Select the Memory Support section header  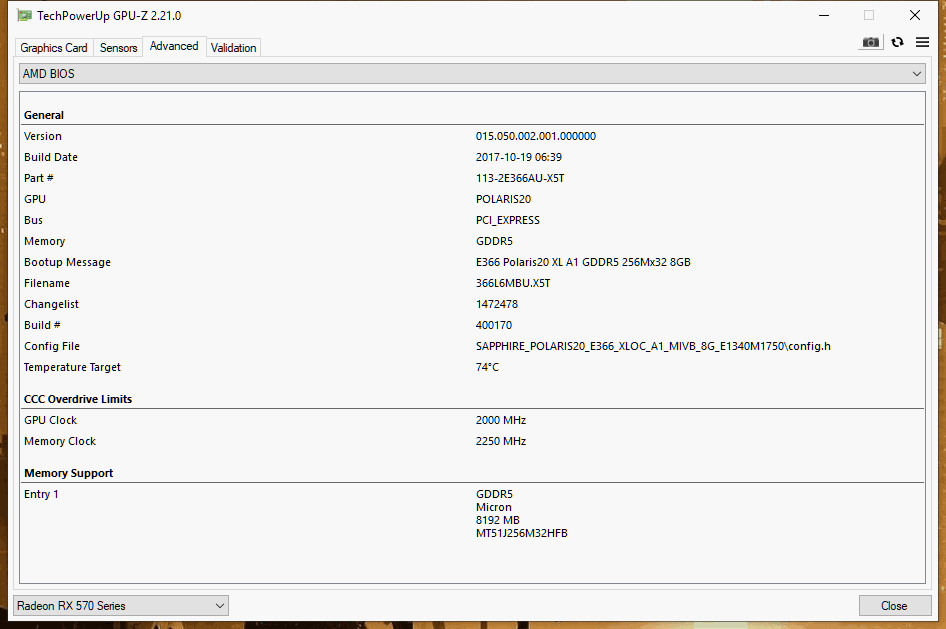[x=69, y=473]
